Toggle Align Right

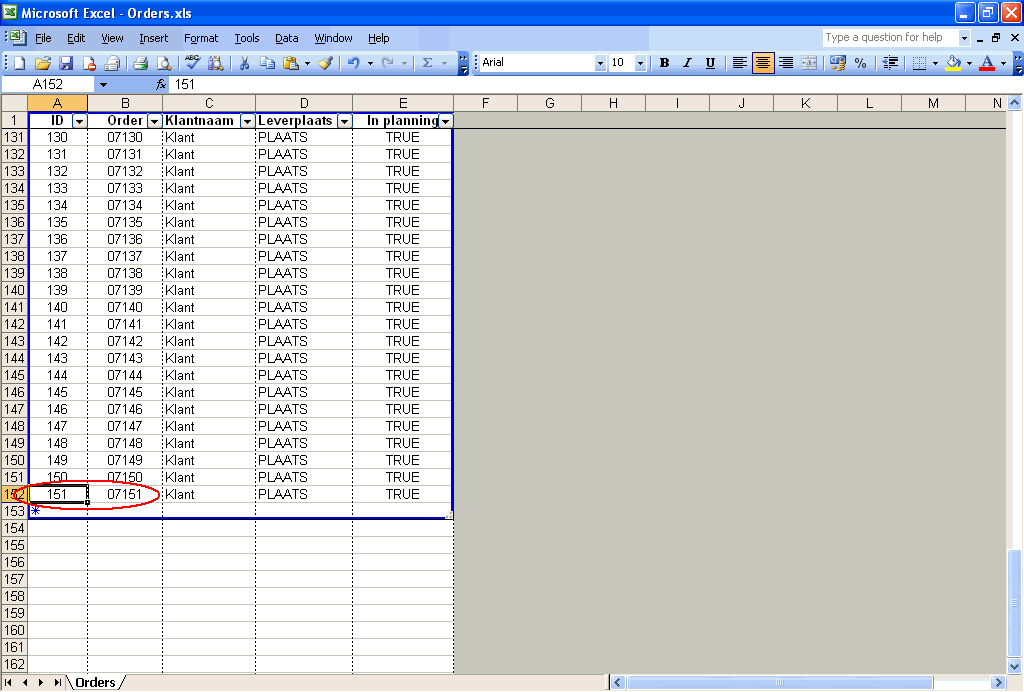786,63
